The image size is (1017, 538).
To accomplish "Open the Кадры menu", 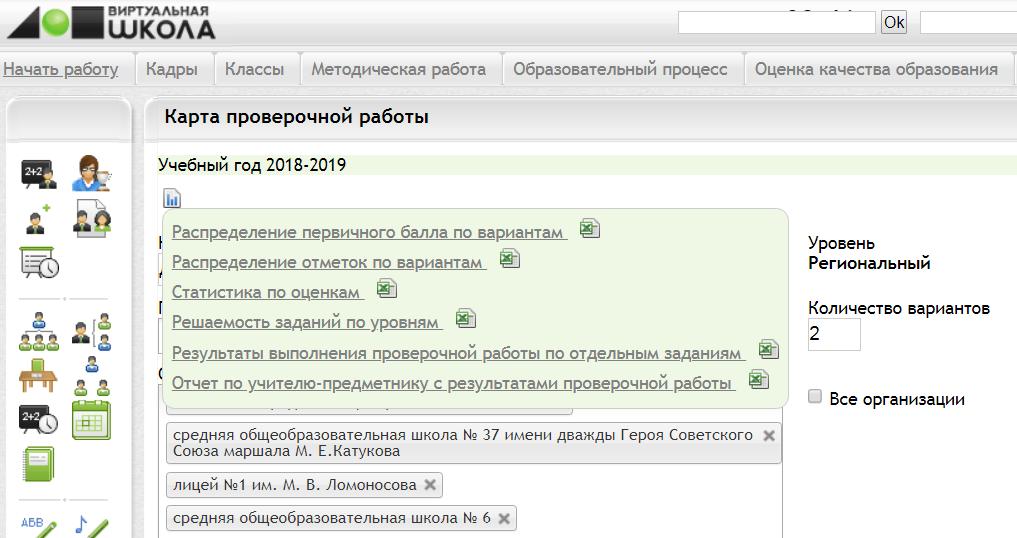I will (170, 69).
